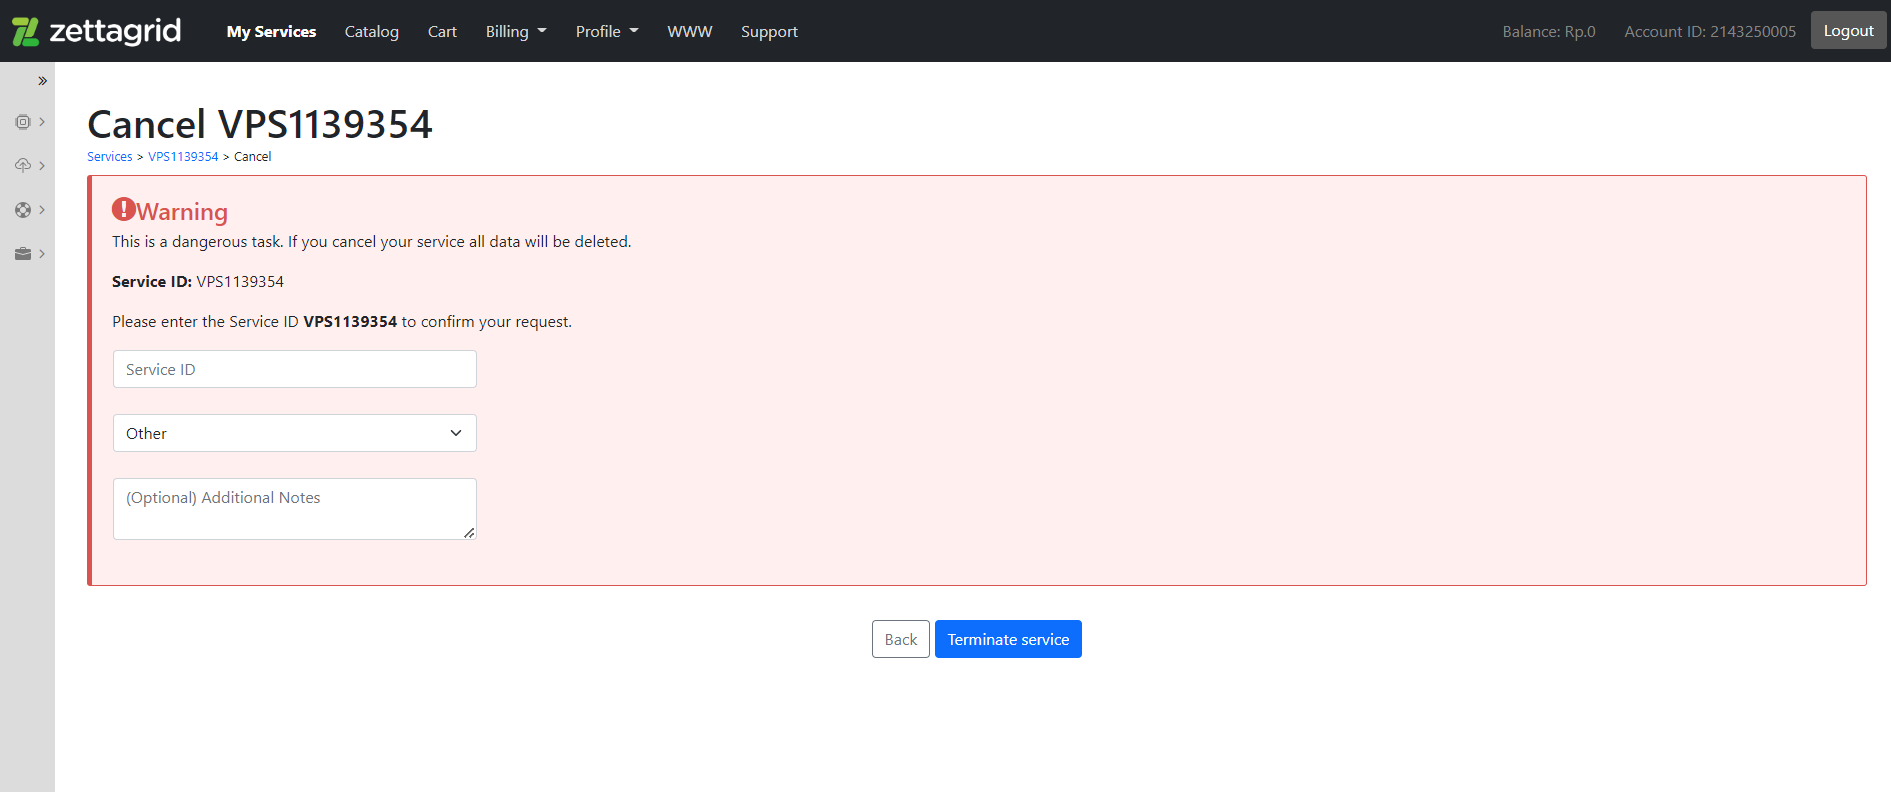This screenshot has width=1891, height=792.
Task: Expand the chevron next to cloud icon
Action: point(42,166)
